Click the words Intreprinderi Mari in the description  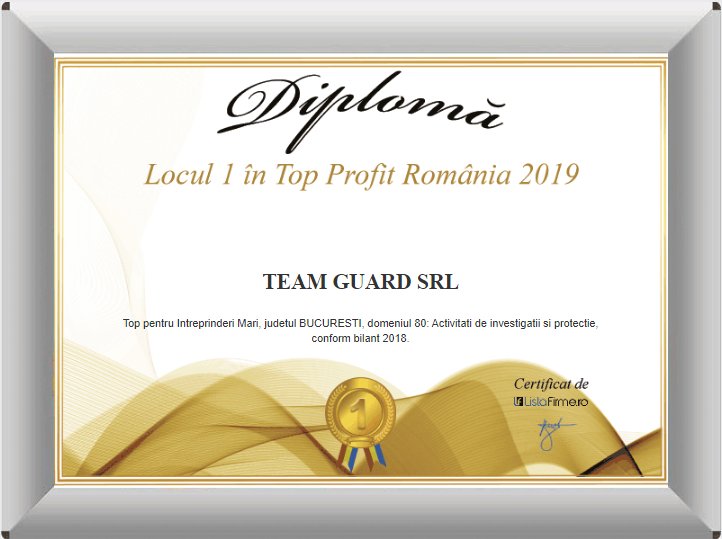(x=219, y=324)
